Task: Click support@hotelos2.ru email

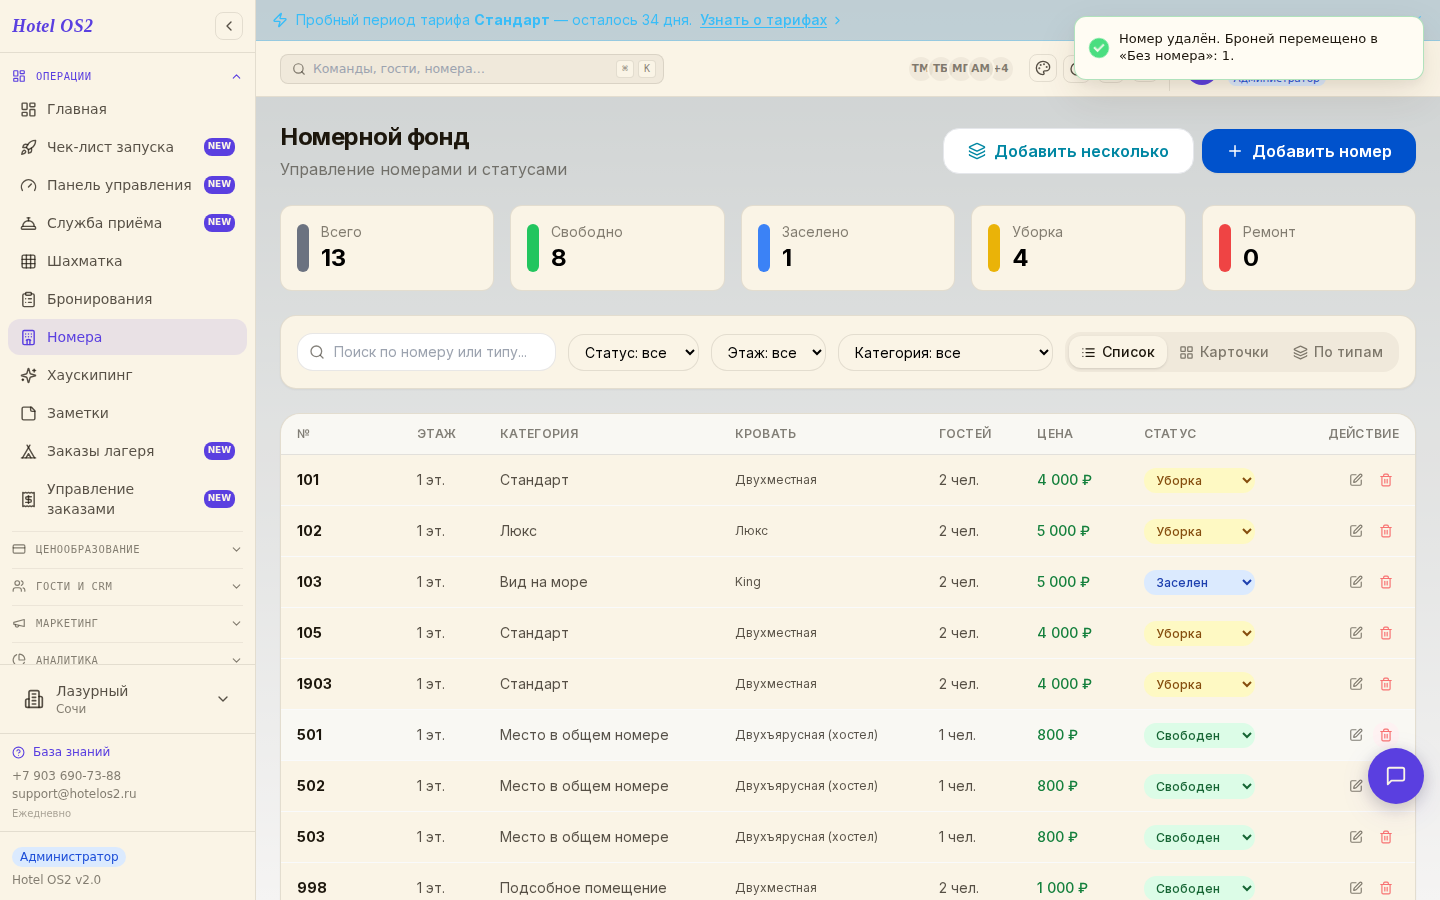Action: tap(74, 794)
